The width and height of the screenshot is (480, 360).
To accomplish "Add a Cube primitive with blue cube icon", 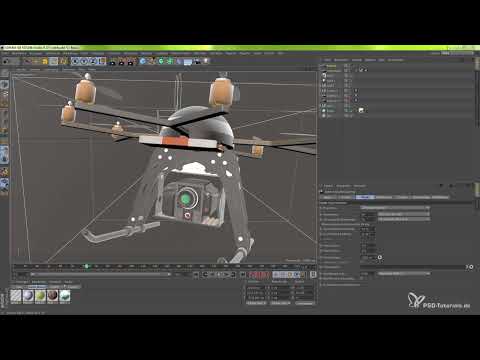I will (143, 61).
